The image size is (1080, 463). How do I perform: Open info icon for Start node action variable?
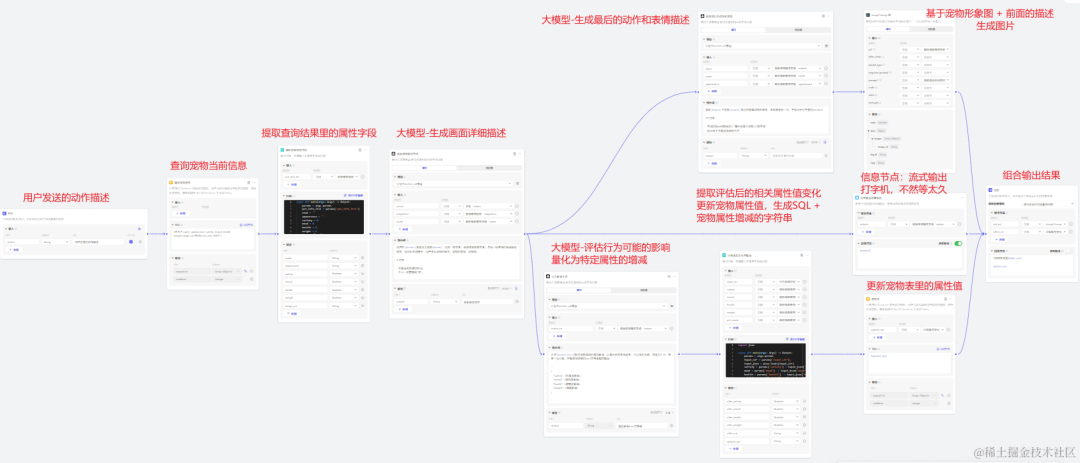140,242
